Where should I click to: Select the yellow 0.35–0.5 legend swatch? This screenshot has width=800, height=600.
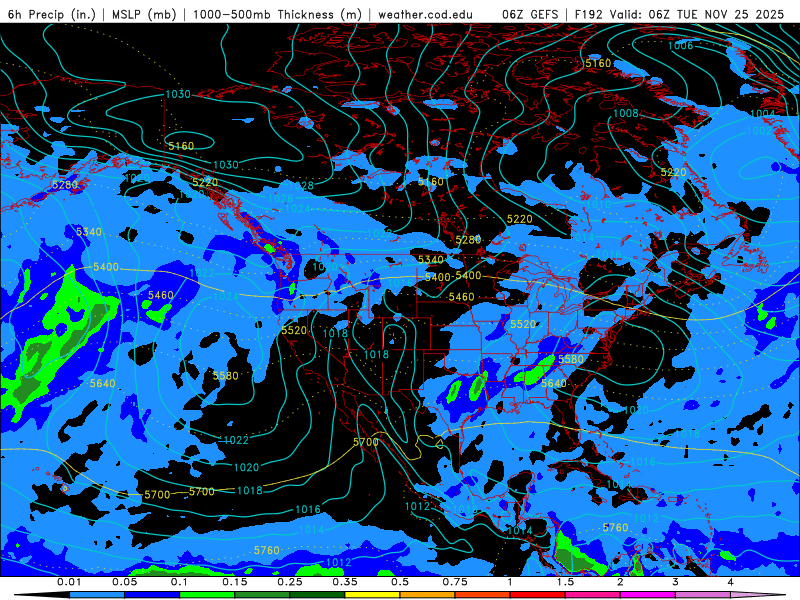coord(372,595)
